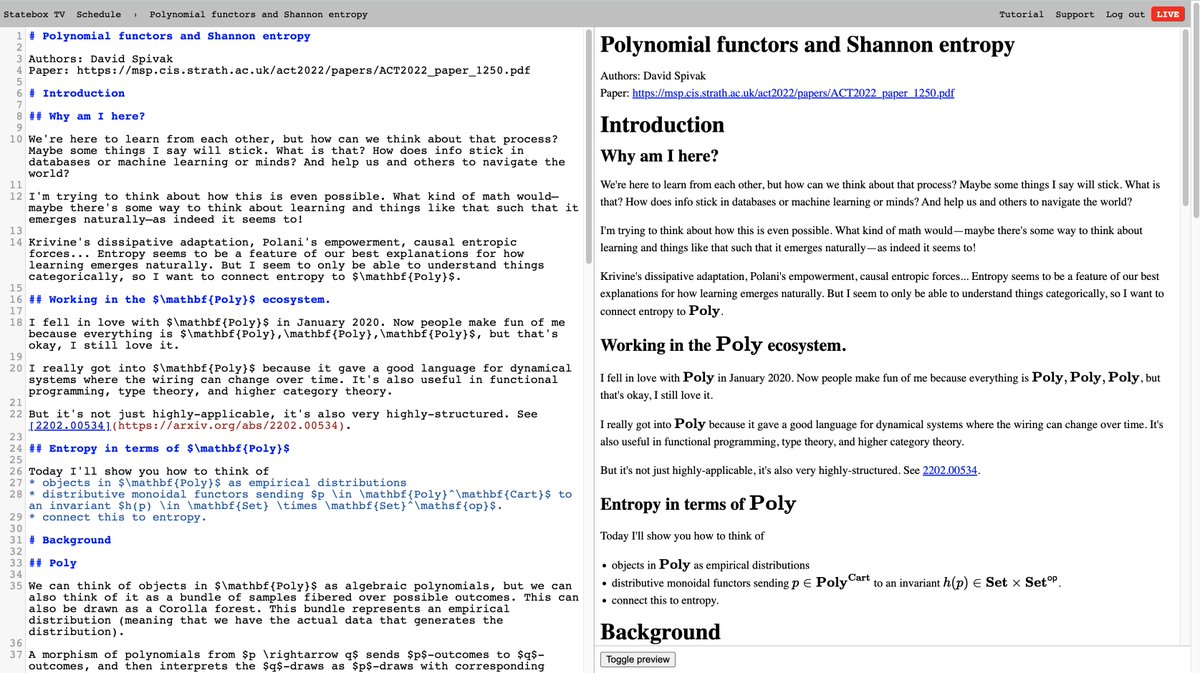Open the ACT2022 paper link in preview
Image resolution: width=1200 pixels, height=673 pixels.
tap(793, 93)
